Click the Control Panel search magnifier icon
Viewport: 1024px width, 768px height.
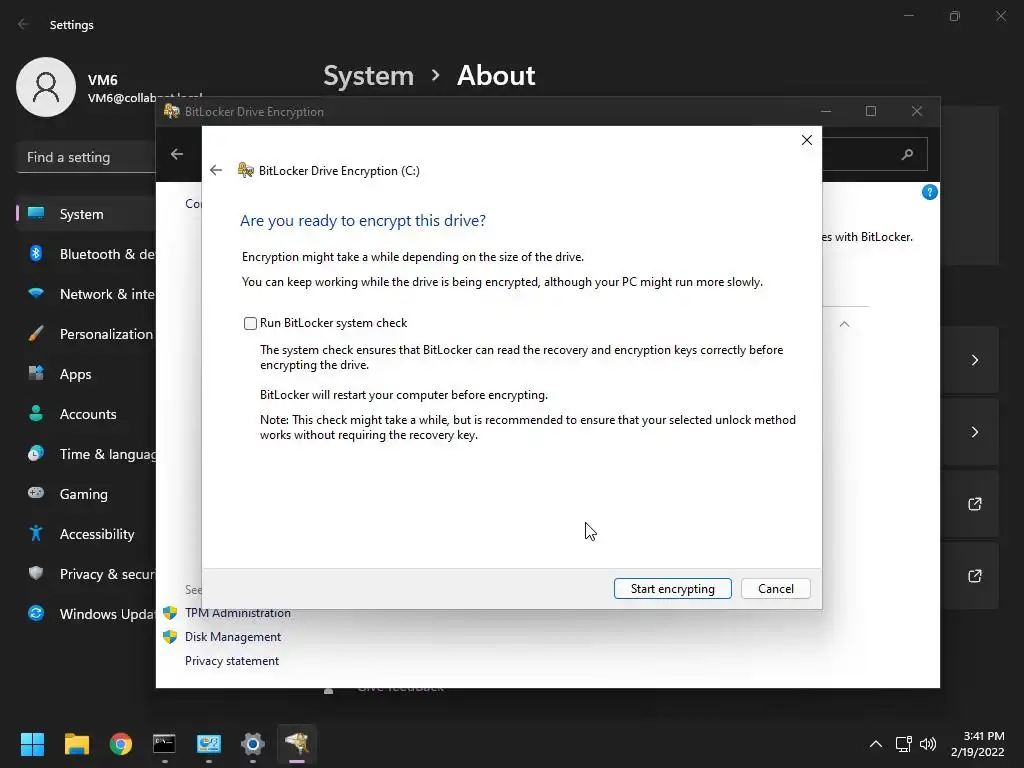(907, 154)
